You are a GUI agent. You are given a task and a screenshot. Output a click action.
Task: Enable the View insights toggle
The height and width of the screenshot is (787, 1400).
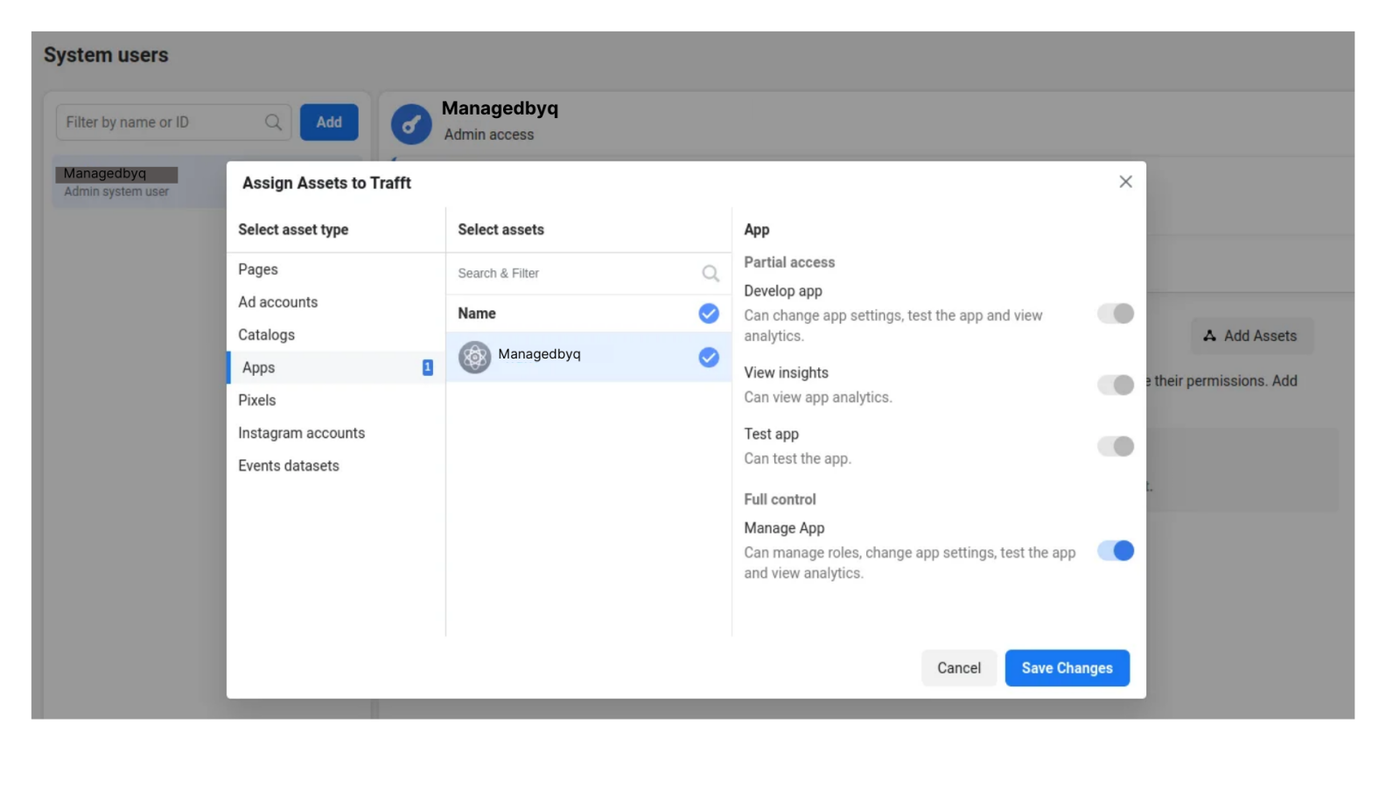1115,385
